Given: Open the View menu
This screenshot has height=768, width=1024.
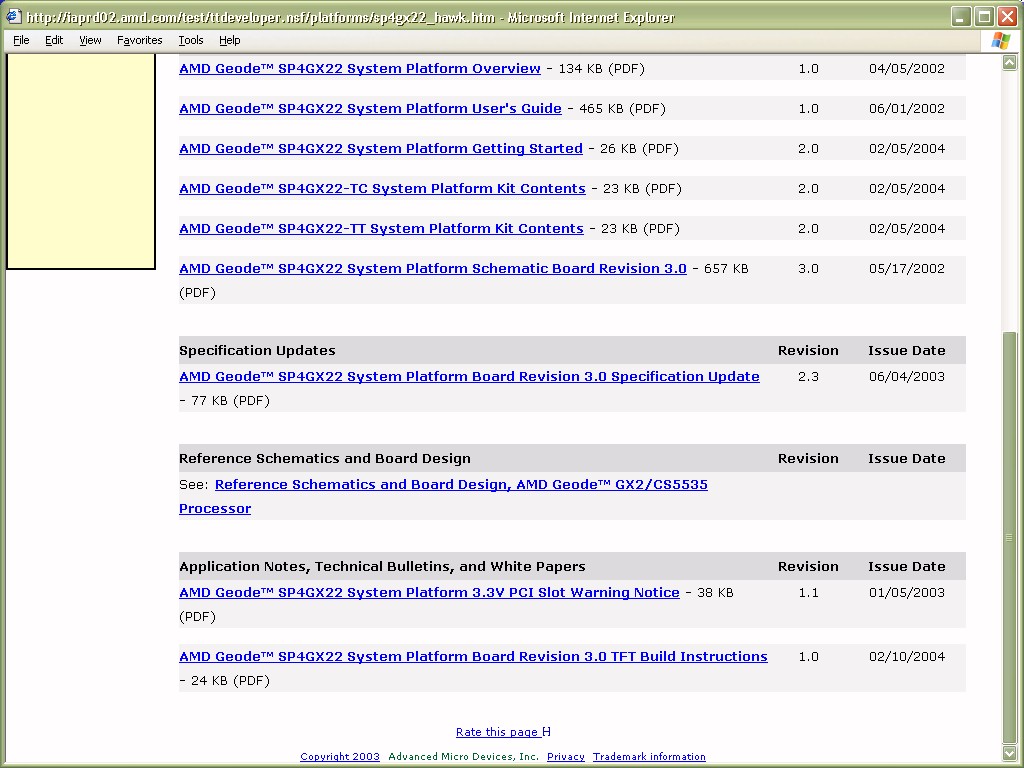Looking at the screenshot, I should (x=90, y=40).
